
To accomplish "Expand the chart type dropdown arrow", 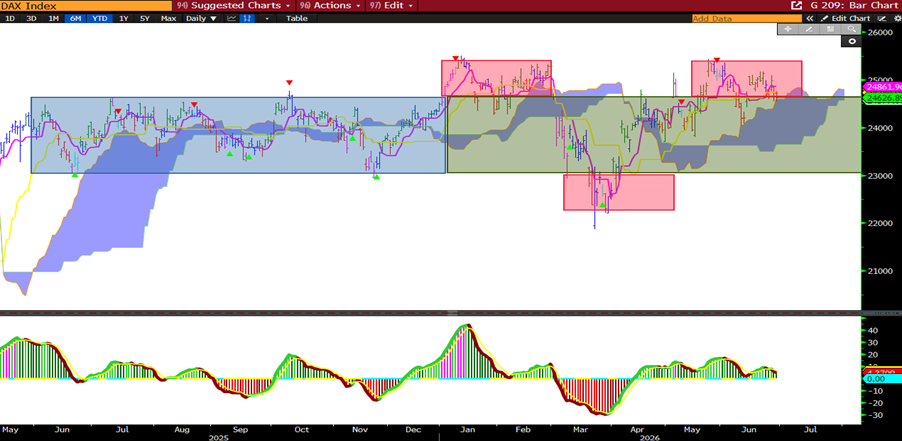I will tap(266, 18).
